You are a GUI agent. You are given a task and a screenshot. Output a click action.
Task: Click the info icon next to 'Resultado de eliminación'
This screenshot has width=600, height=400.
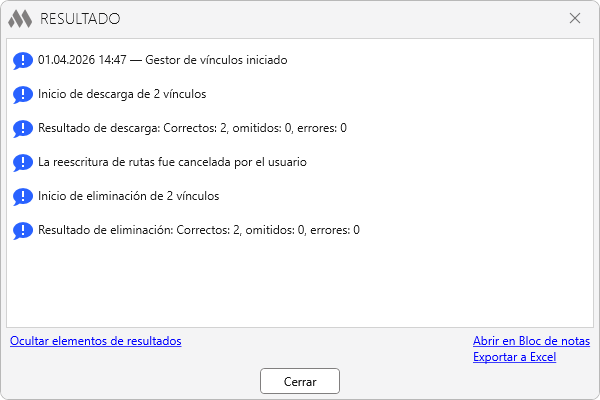(22, 231)
